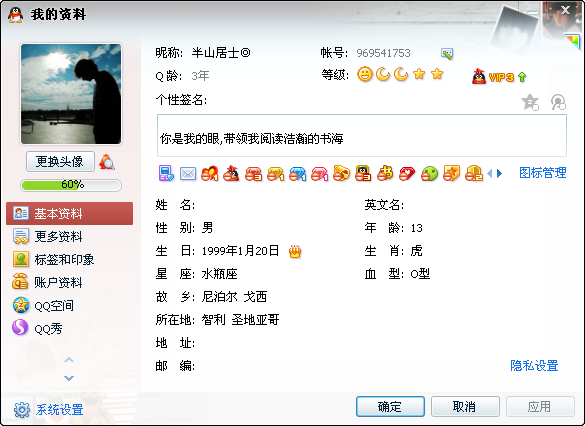The width and height of the screenshot is (585, 426).
Task: Click the golden book character icon
Action: tap(385, 173)
